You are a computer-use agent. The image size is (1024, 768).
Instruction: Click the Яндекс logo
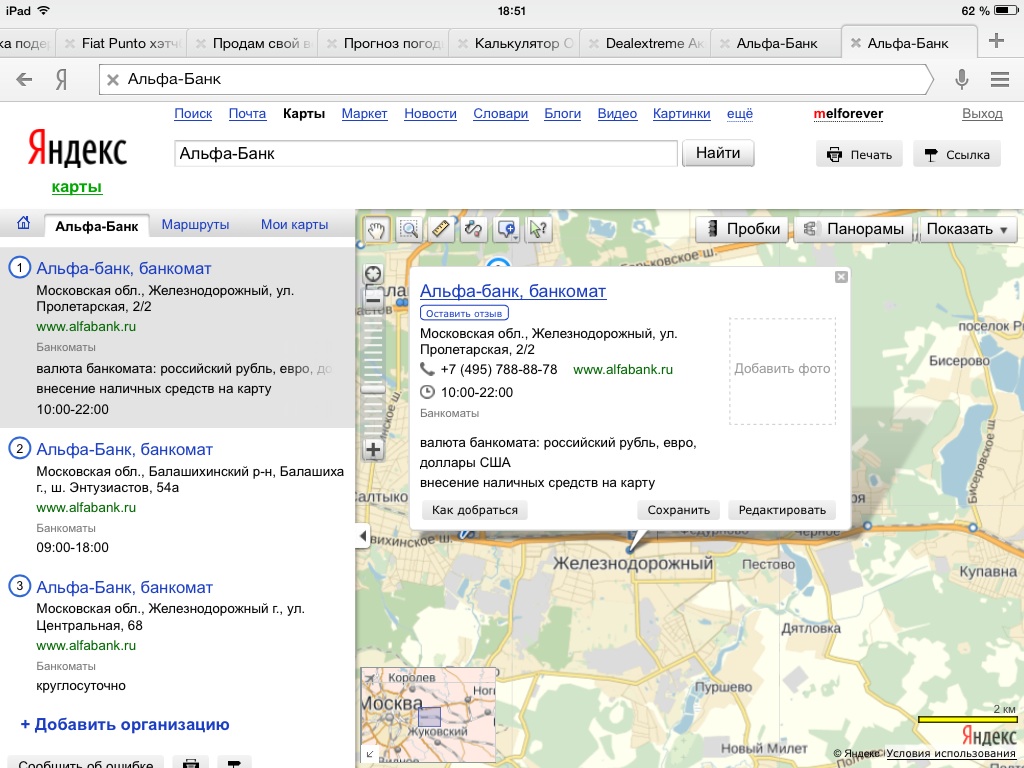pyautogui.click(x=77, y=148)
